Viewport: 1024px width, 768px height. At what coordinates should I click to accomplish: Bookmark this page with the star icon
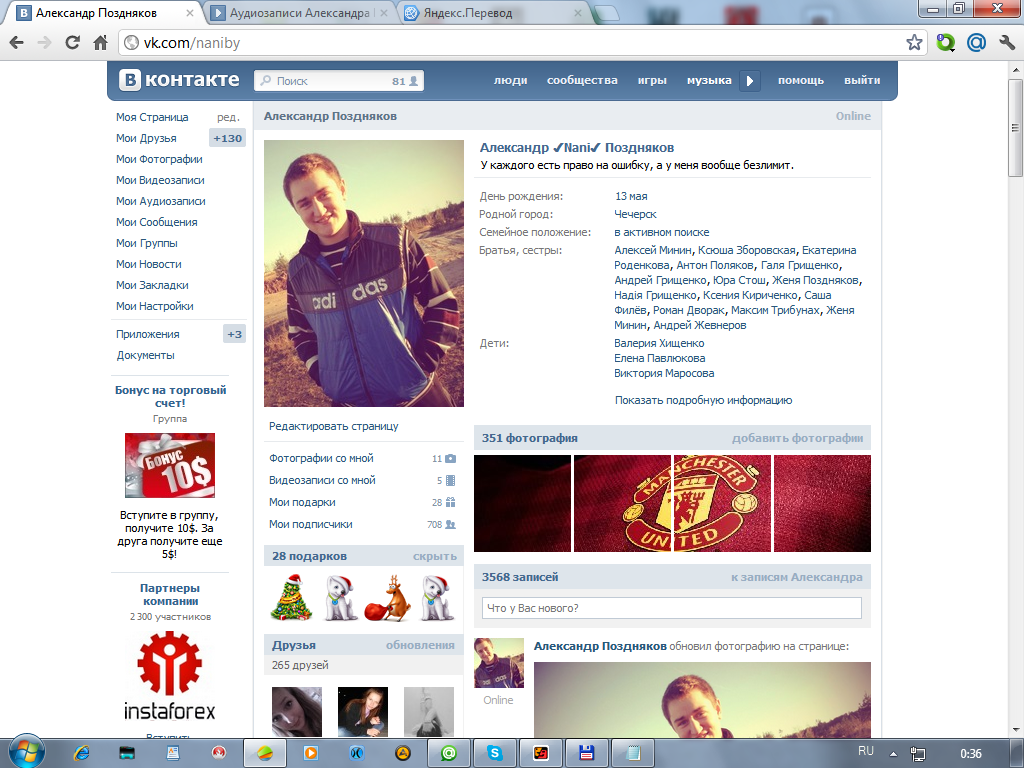tap(914, 43)
